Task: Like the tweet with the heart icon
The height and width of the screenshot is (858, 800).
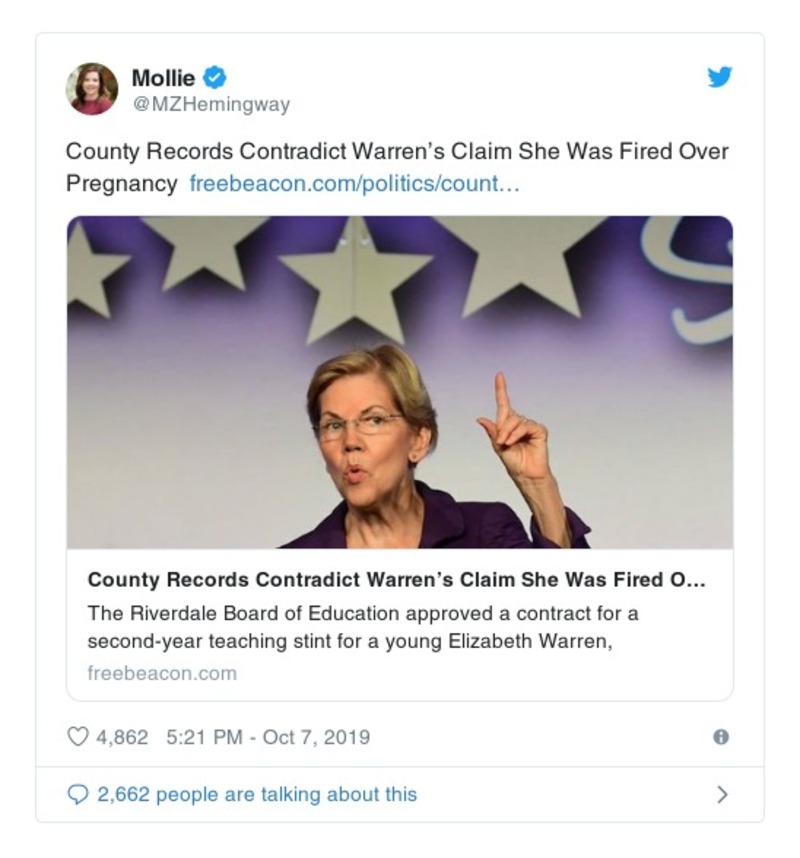Action: pos(77,737)
